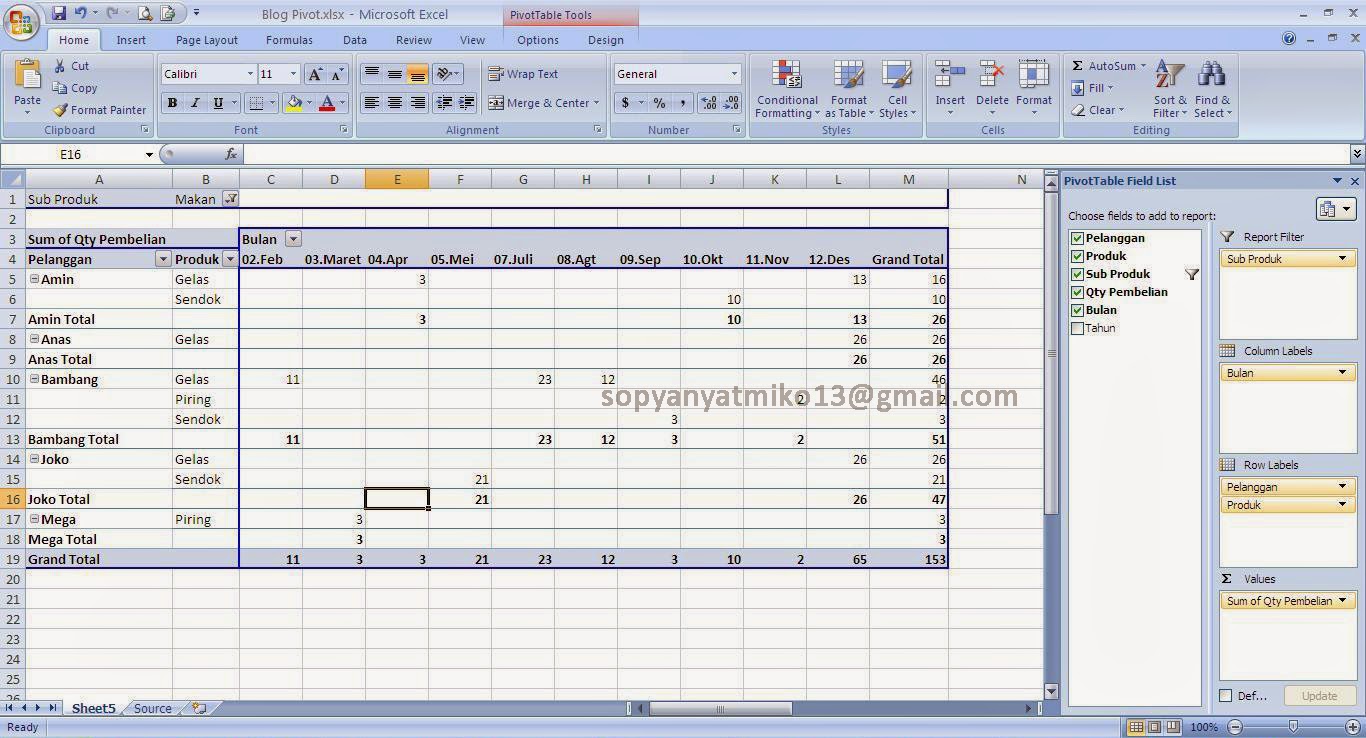Viewport: 1366px width, 738px height.
Task: Open the General number format dropdown
Action: tap(733, 73)
